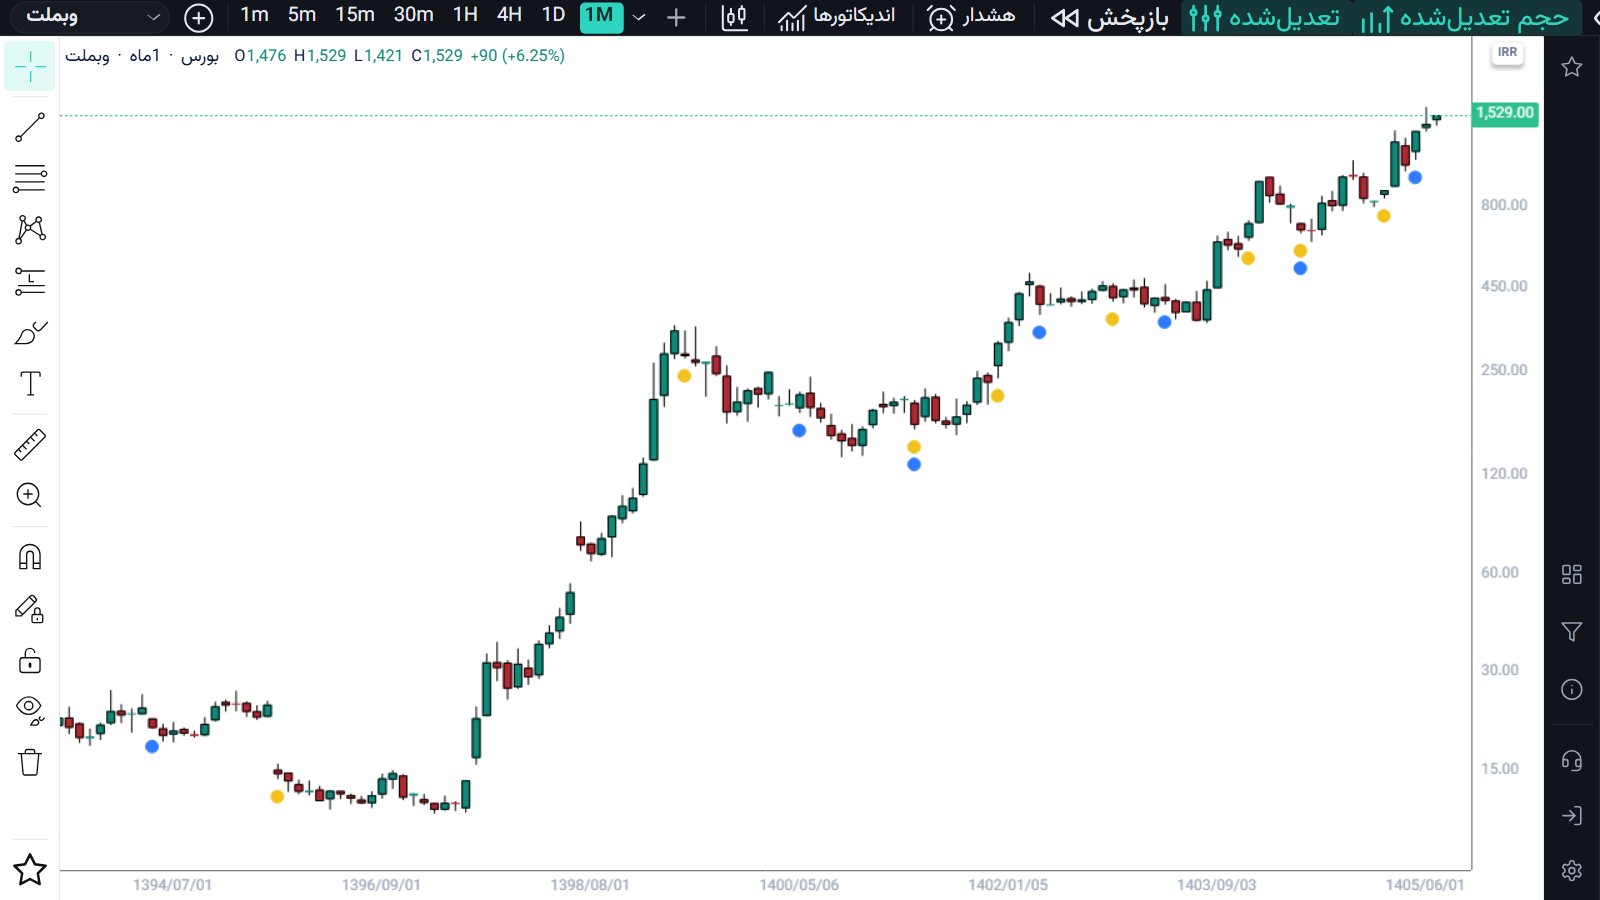The image size is (1600, 900).
Task: Switch to 30m timeframe
Action: point(413,15)
